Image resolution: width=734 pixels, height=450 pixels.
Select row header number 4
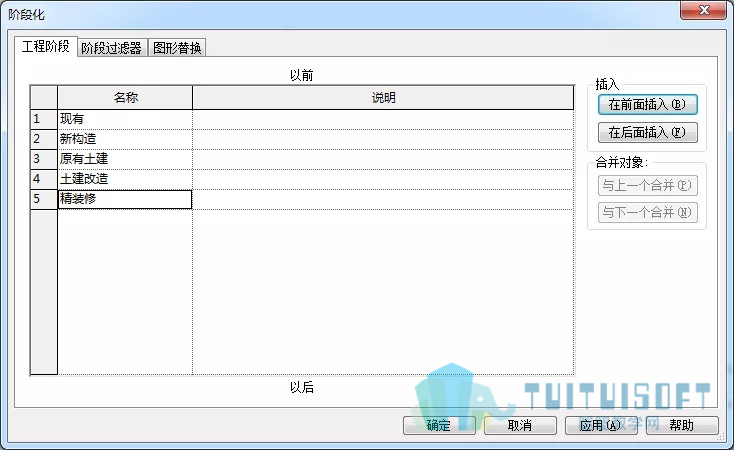(x=44, y=179)
